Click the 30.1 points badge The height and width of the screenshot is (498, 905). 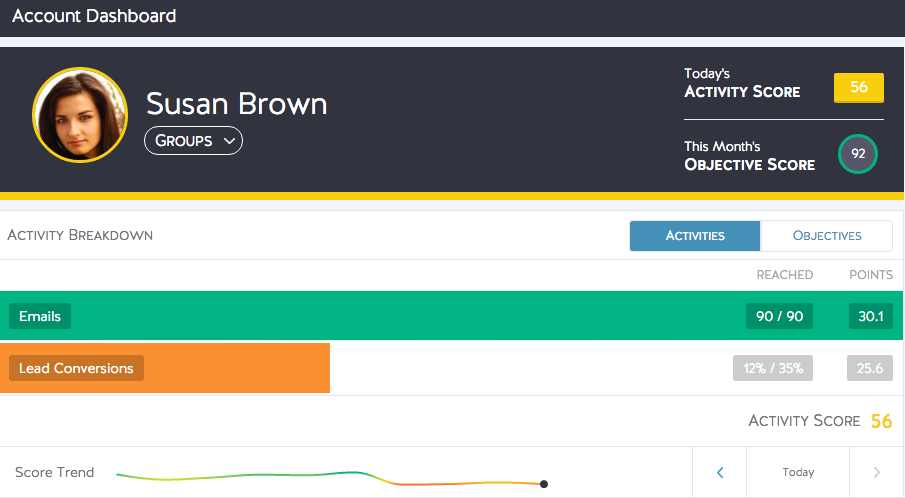coord(870,316)
